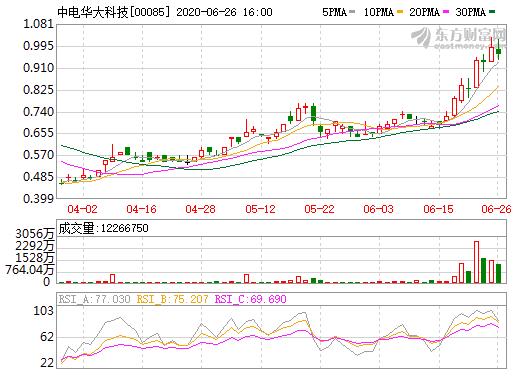
Task: Click the stock title 中电华大科技[00085]
Action: 114,12
